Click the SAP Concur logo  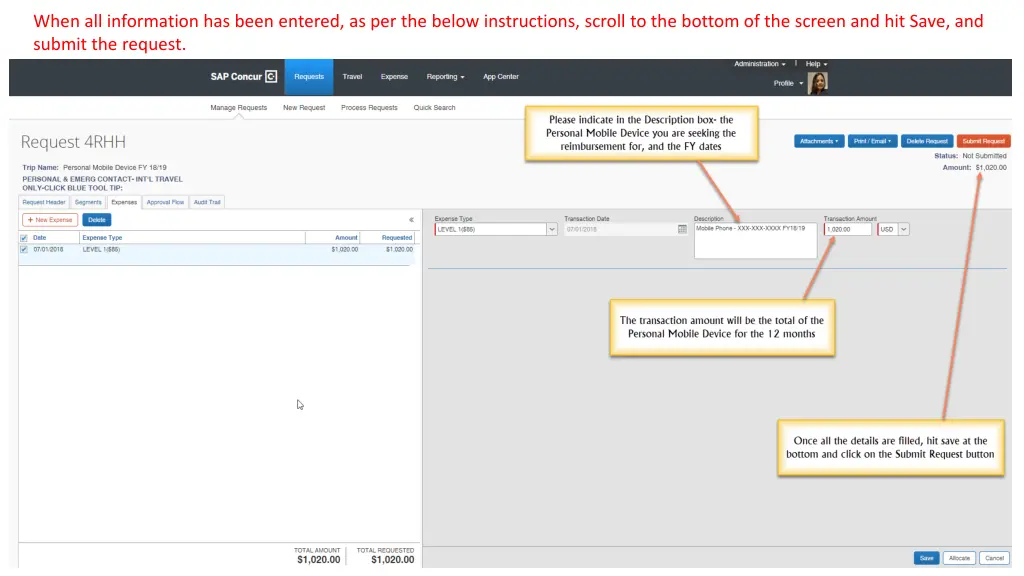click(243, 77)
